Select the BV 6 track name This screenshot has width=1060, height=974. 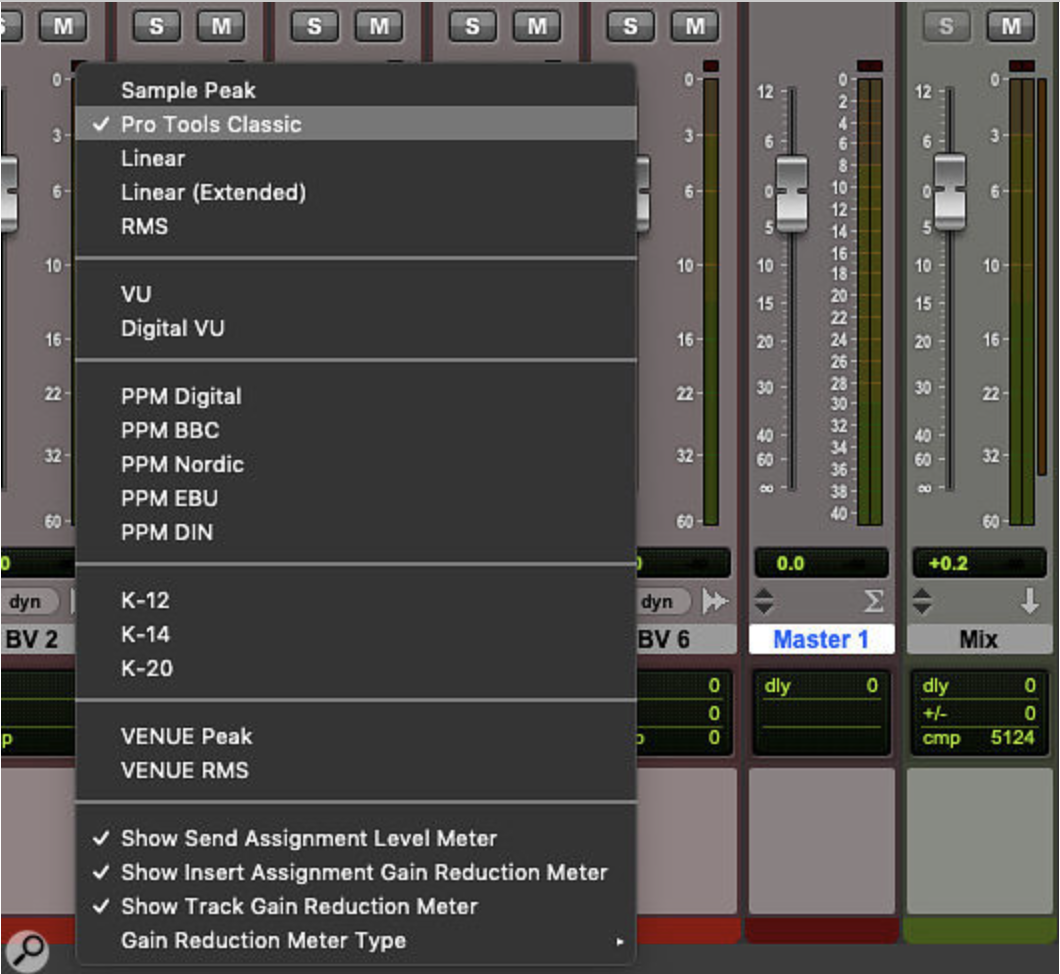685,639
